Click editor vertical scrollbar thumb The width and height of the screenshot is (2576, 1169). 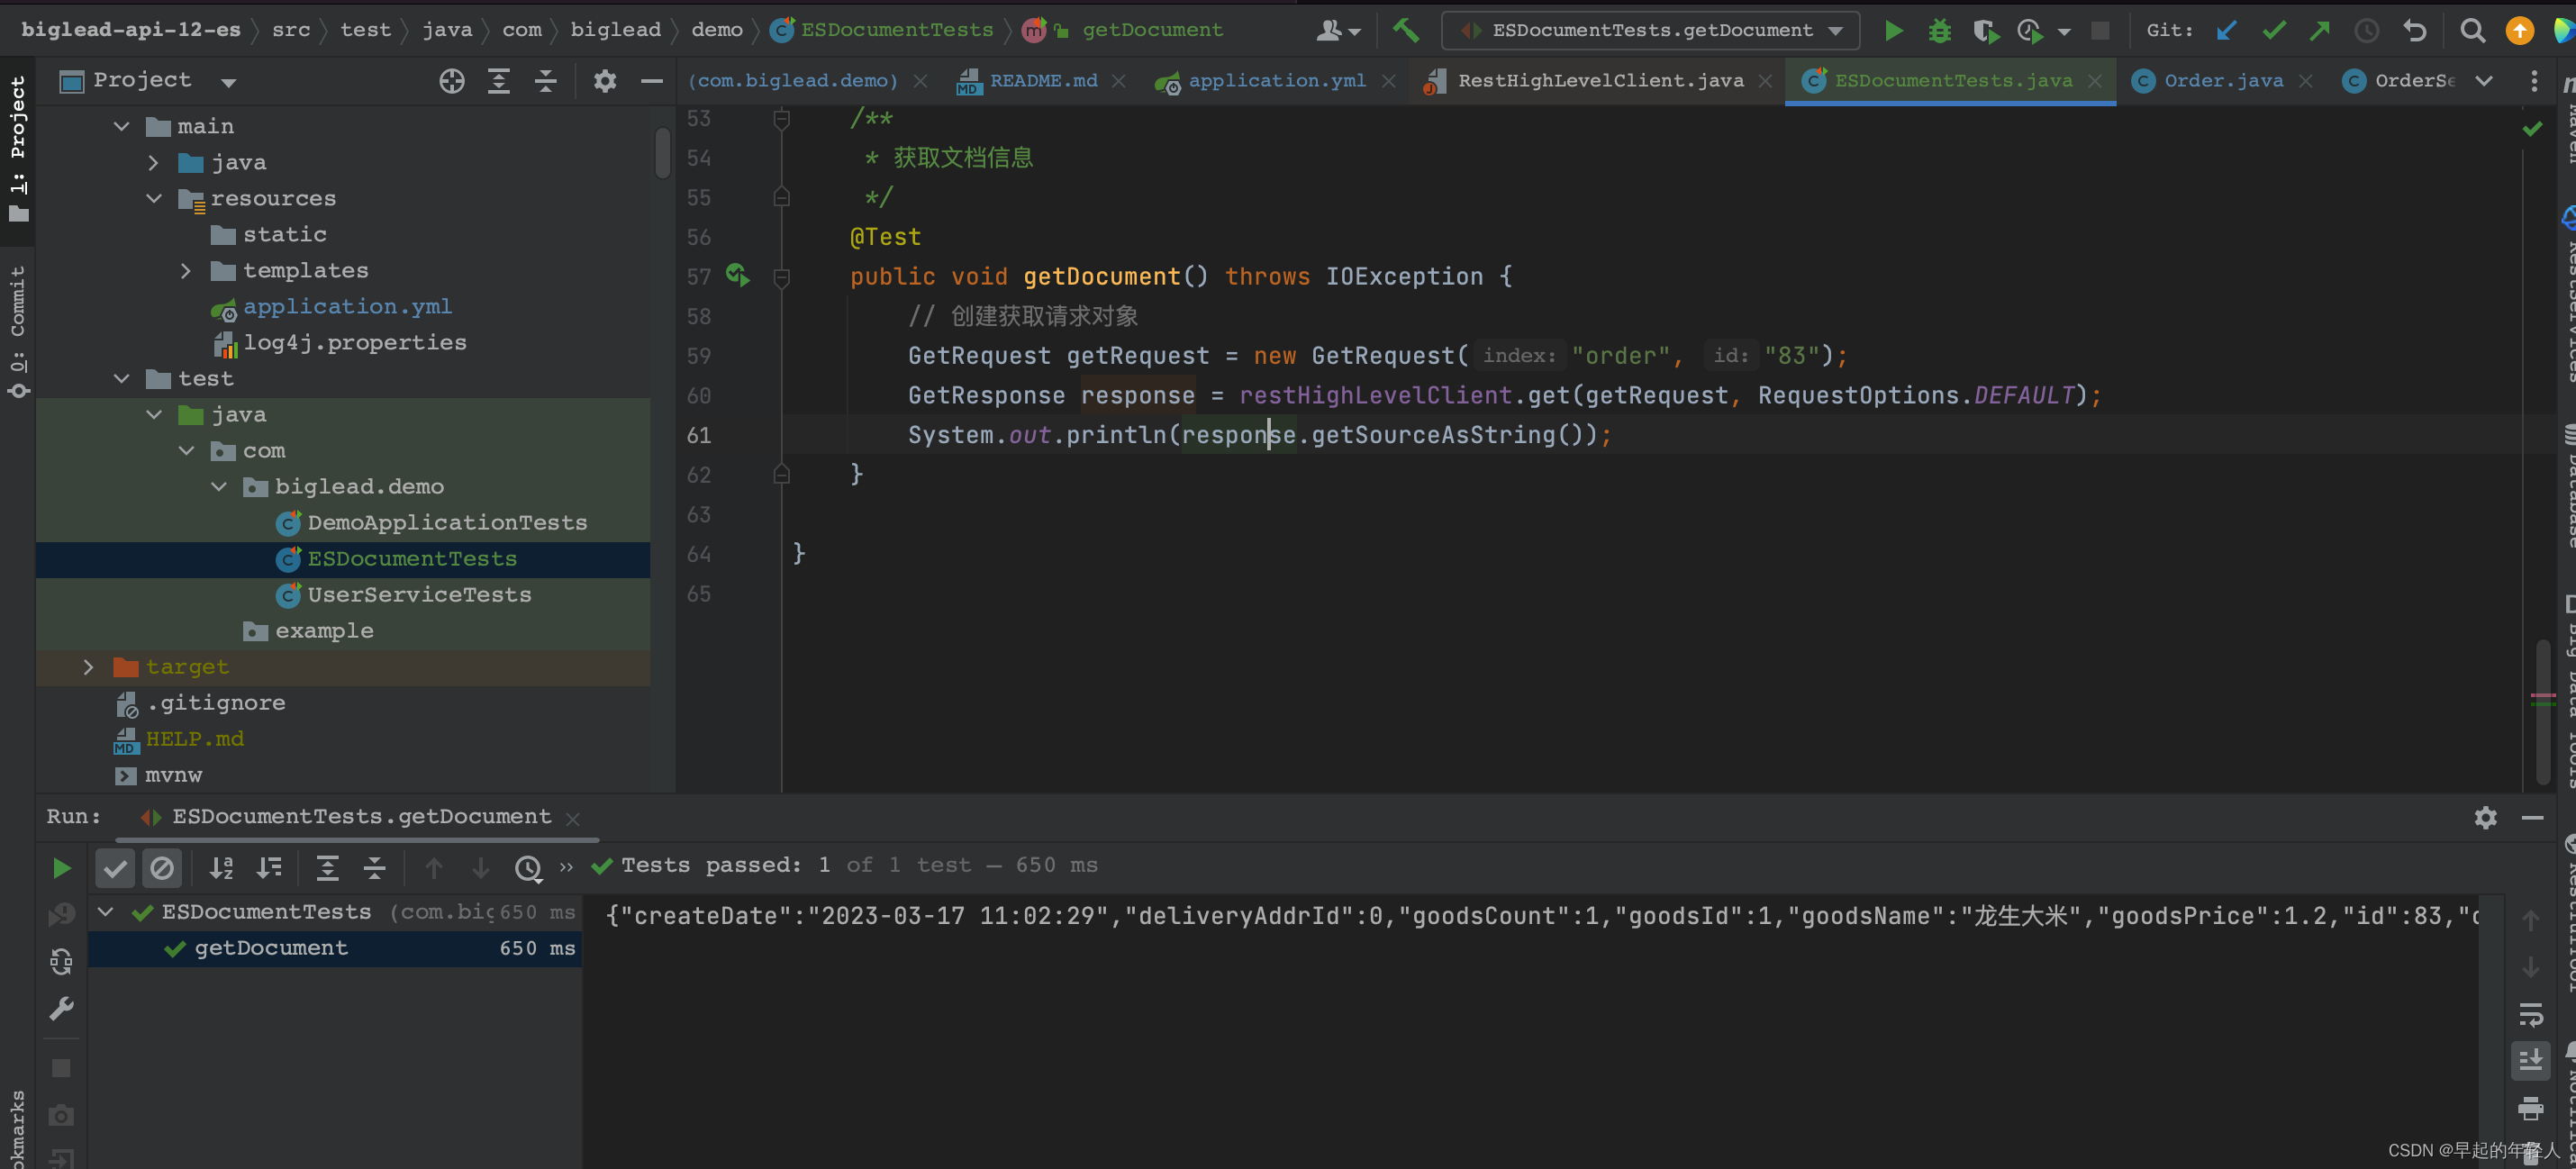coord(2542,712)
